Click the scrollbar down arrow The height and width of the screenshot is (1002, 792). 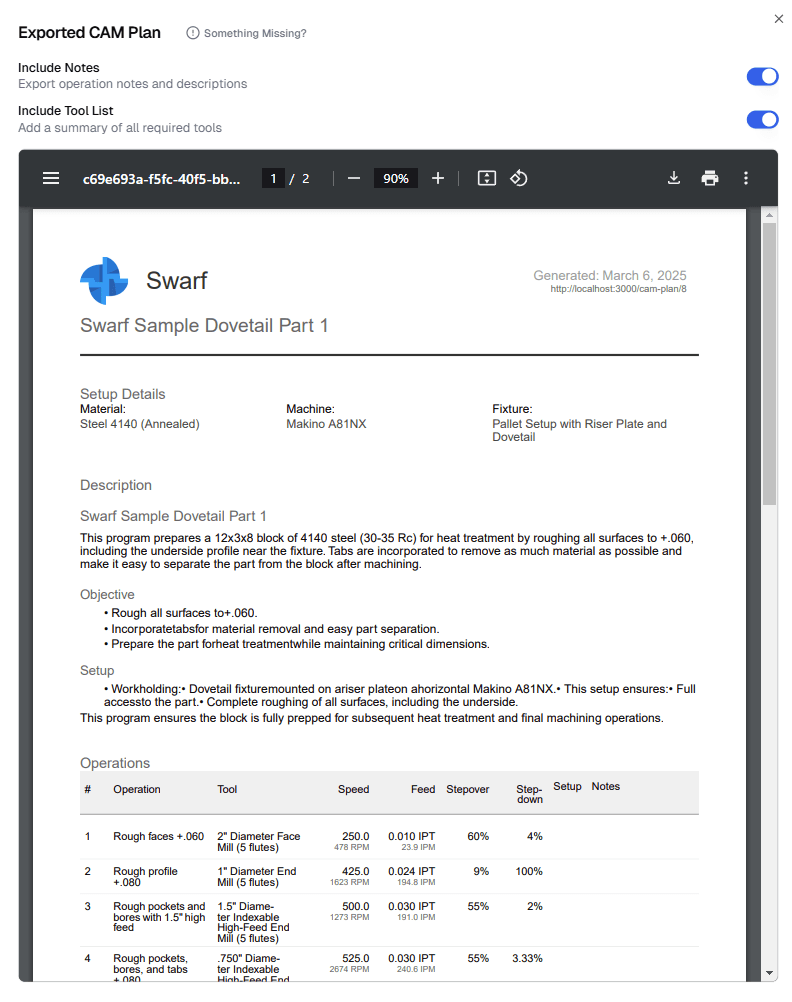pyautogui.click(x=769, y=973)
